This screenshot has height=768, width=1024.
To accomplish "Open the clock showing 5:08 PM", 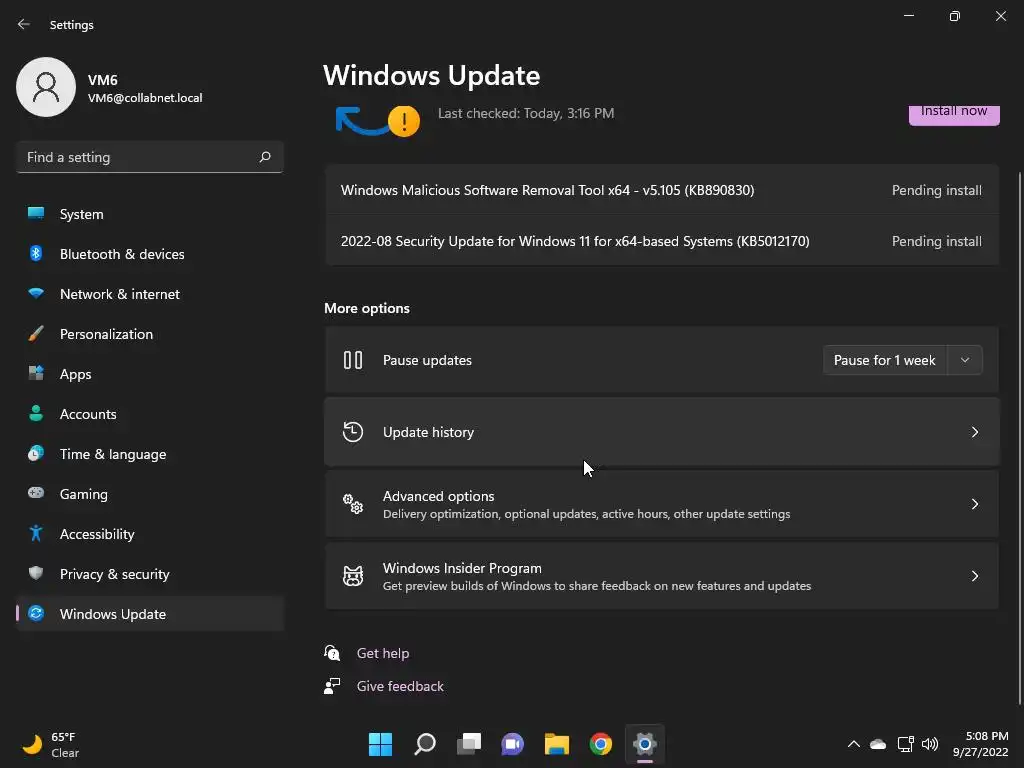I will pyautogui.click(x=980, y=744).
